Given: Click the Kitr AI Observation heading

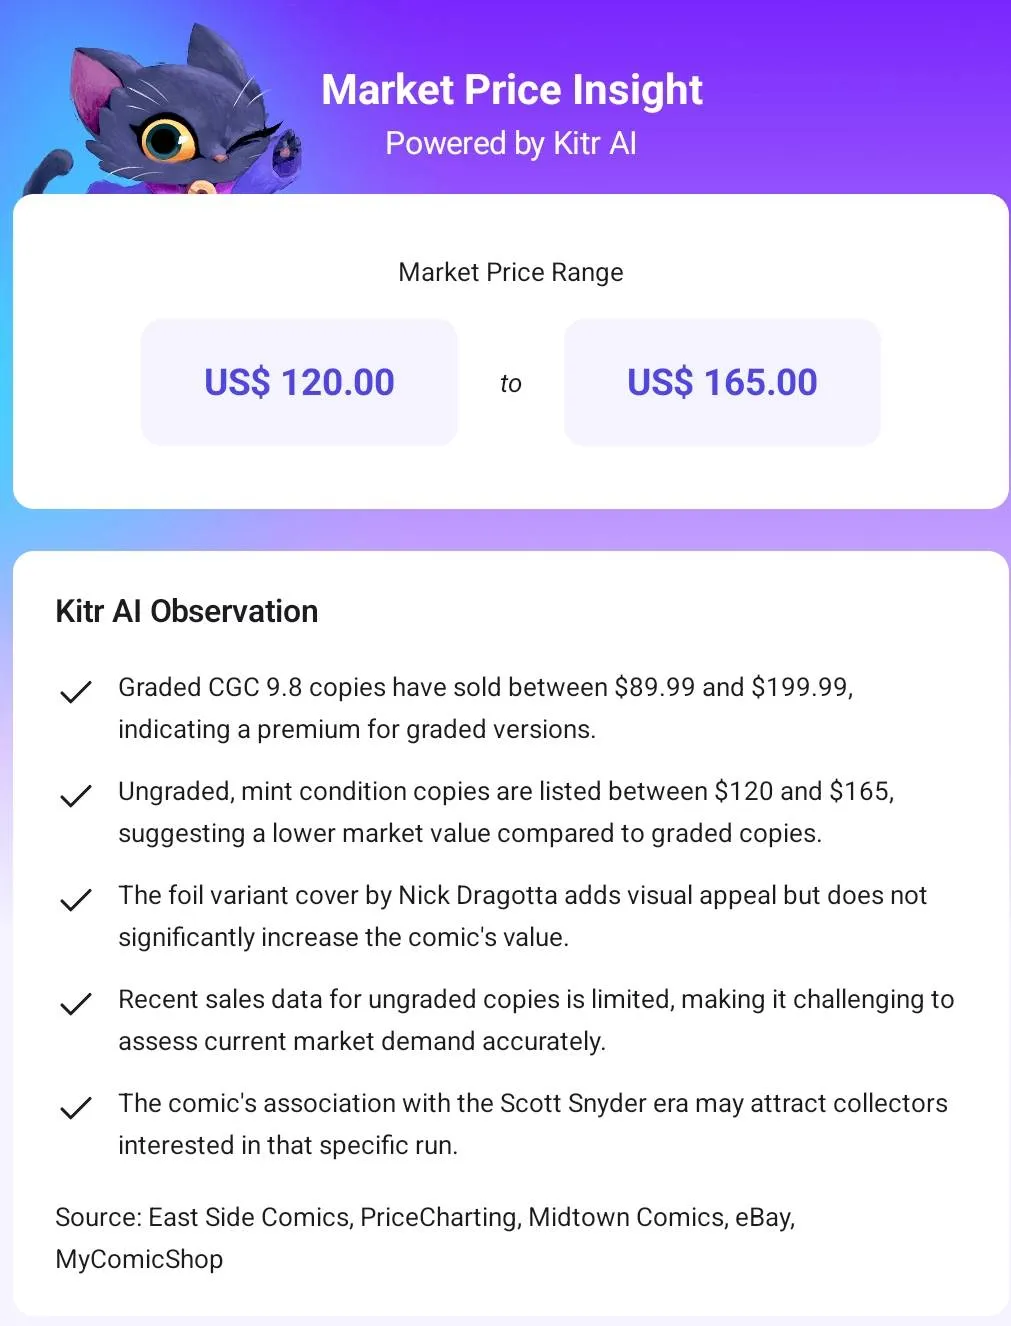Looking at the screenshot, I should click(x=187, y=611).
